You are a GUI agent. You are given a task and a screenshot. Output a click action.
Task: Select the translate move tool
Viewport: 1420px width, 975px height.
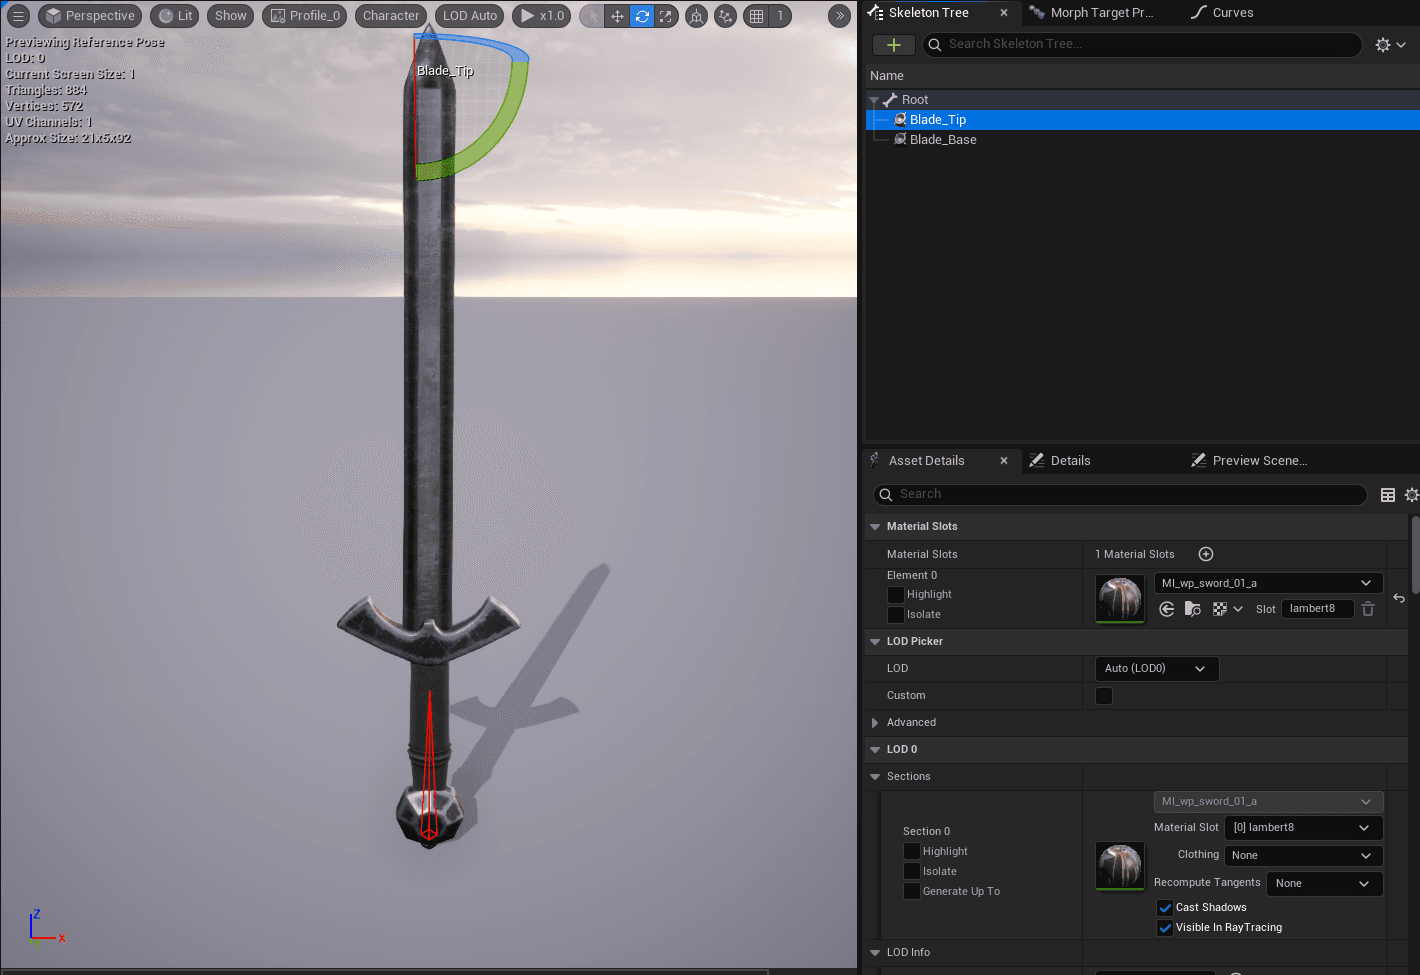(617, 16)
